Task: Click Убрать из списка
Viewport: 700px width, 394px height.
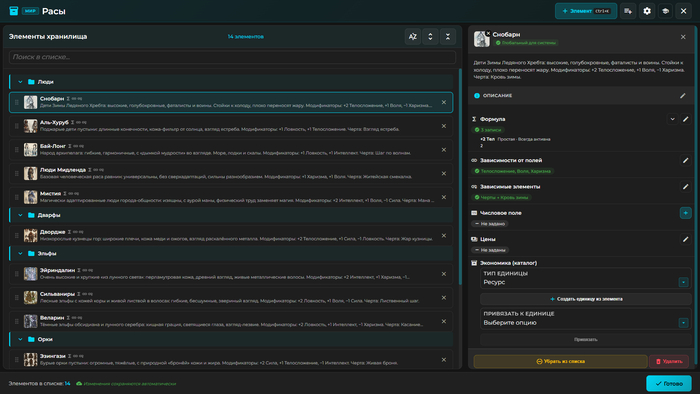Action: 560,361
